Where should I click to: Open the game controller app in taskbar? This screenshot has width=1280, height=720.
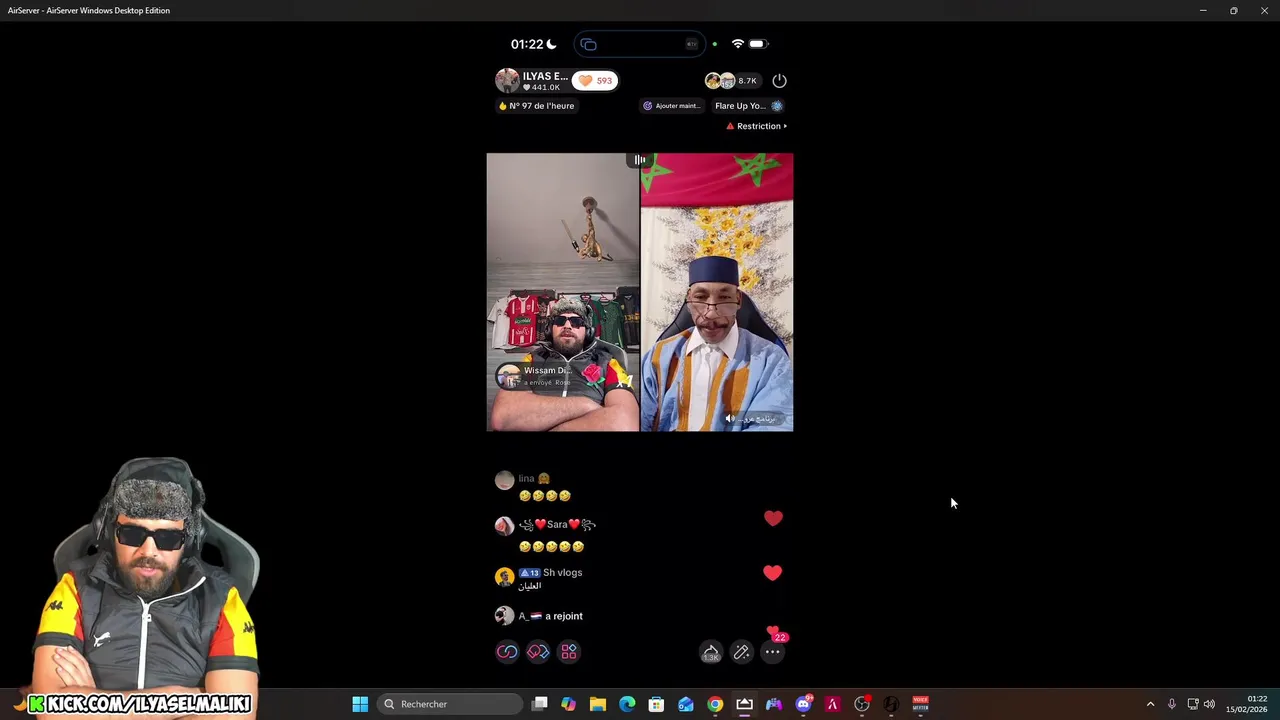[774, 704]
